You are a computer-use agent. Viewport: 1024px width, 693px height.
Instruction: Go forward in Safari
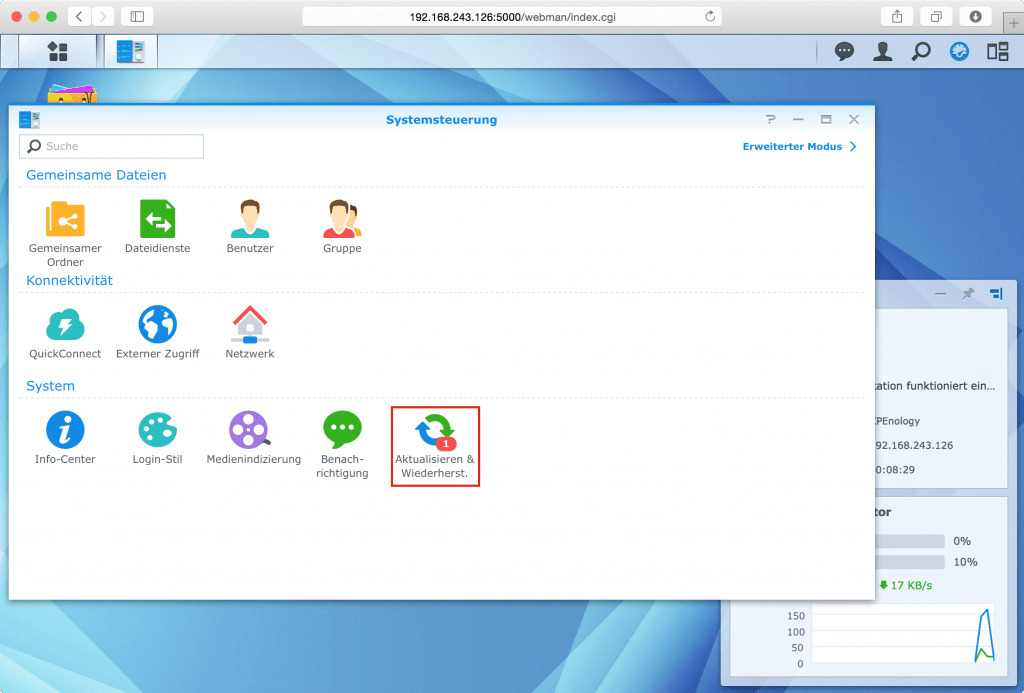coord(103,16)
